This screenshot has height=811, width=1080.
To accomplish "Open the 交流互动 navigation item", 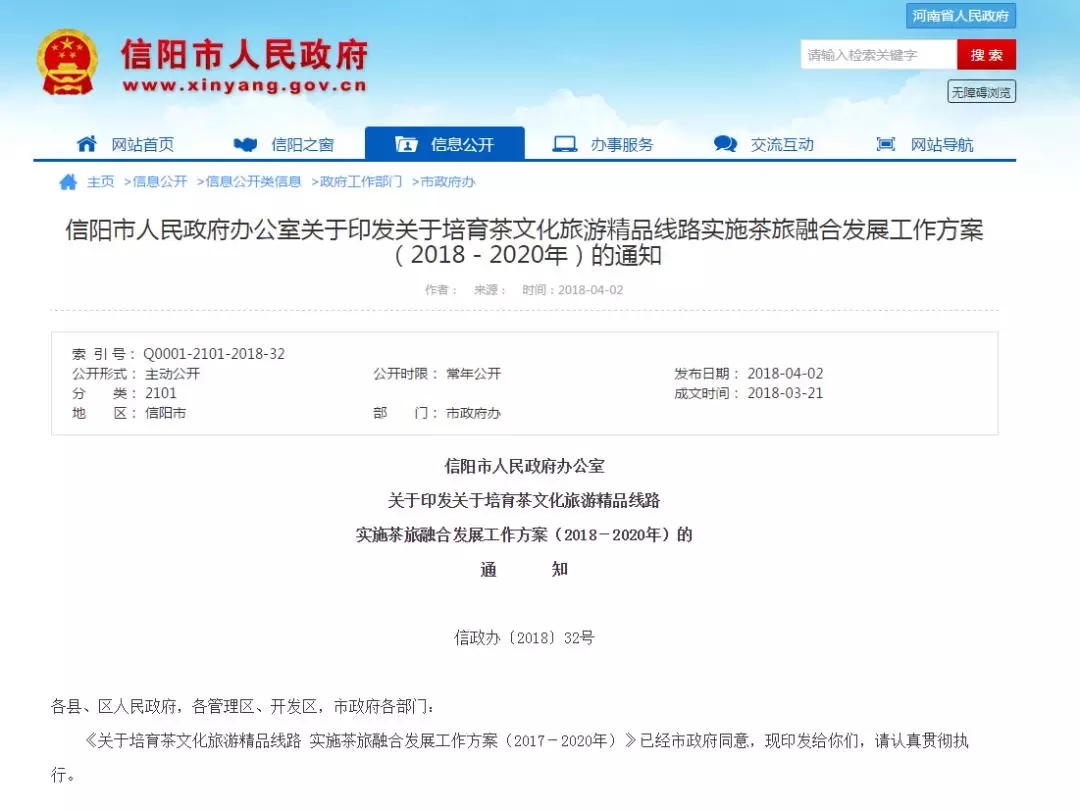I will point(782,144).
